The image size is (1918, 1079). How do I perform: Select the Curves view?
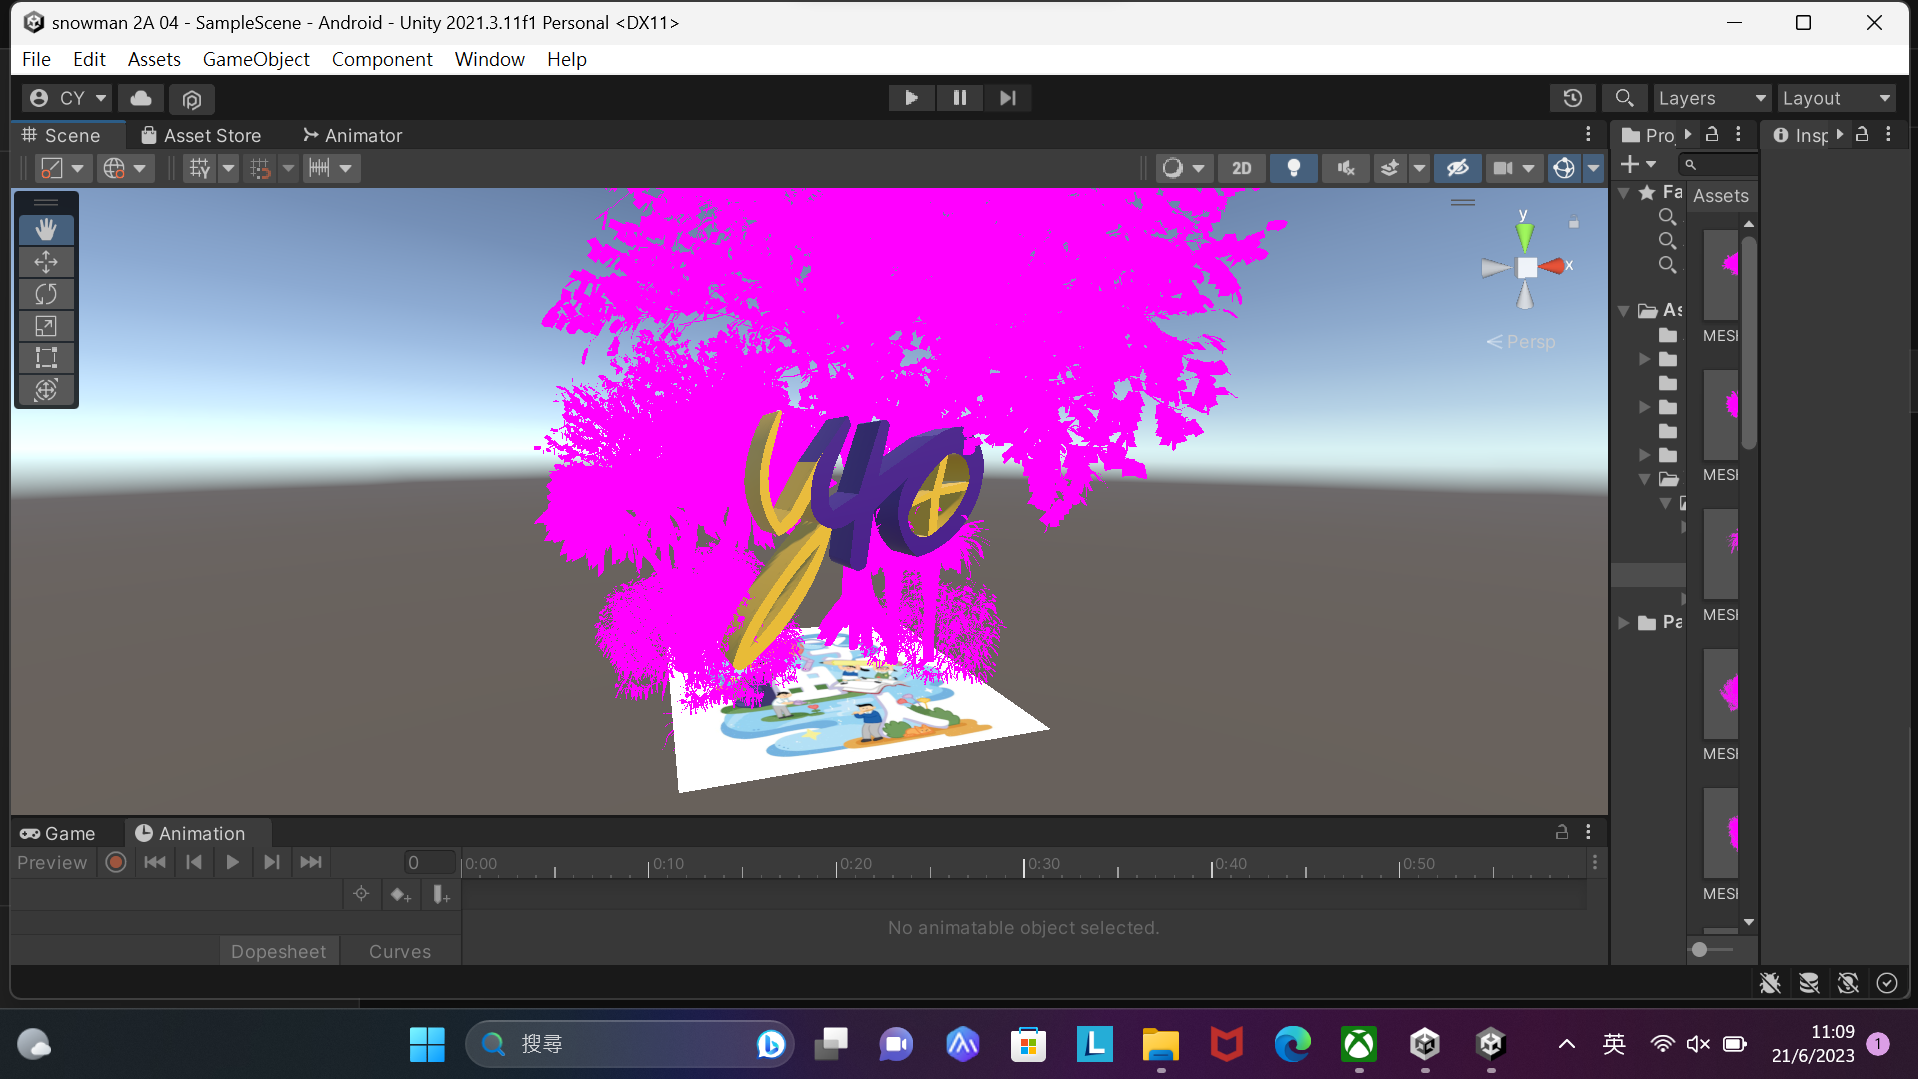pyautogui.click(x=400, y=952)
